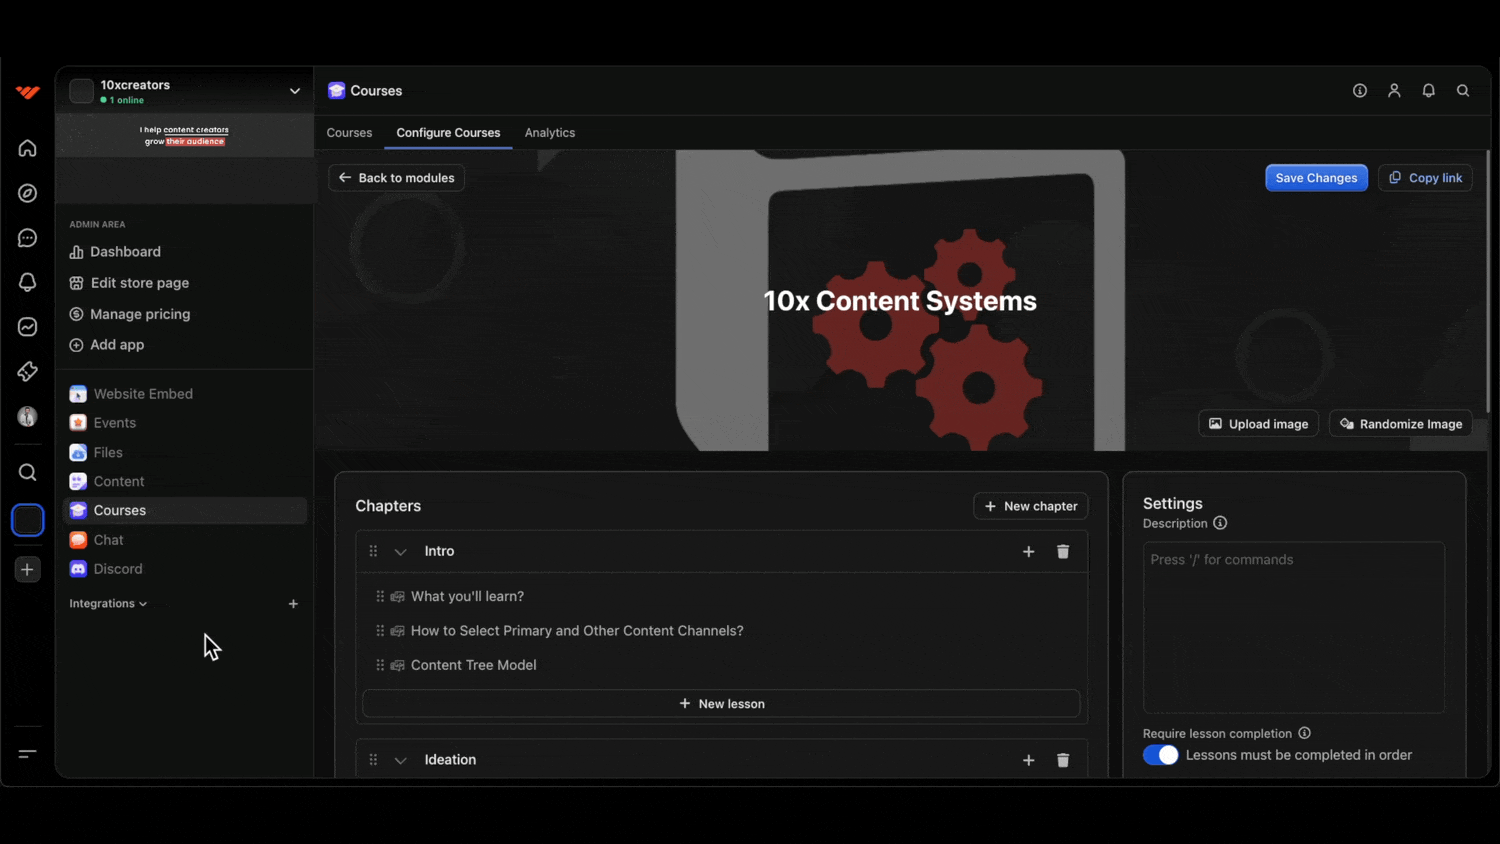Click the search icon in top bar
Screen dimensions: 1500x844
[x=1463, y=91]
